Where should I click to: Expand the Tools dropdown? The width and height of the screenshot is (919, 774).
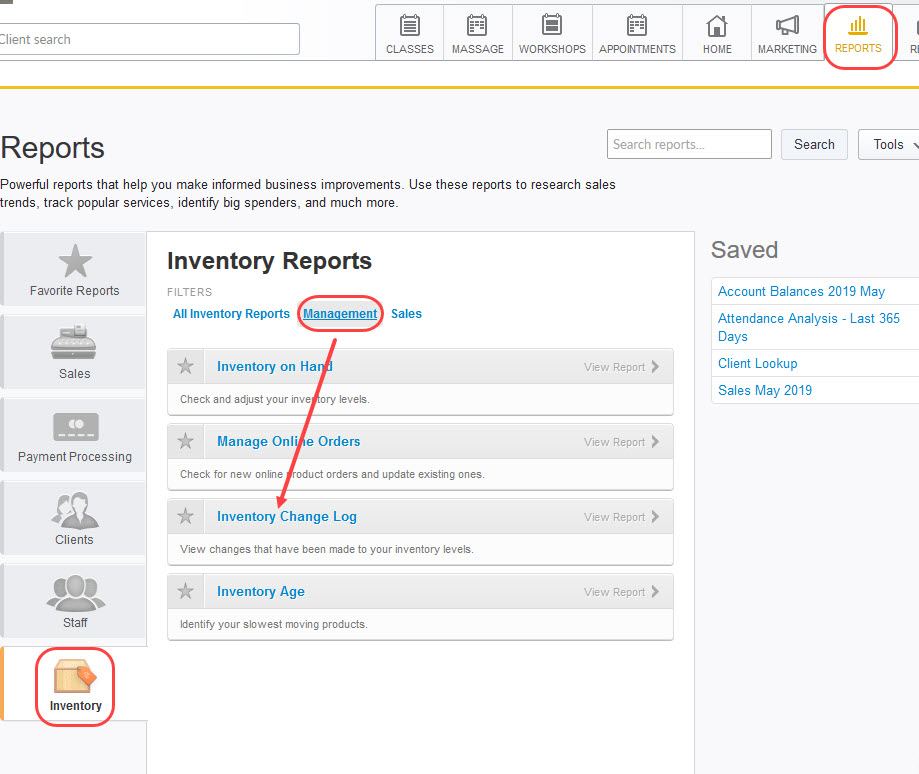coord(889,145)
